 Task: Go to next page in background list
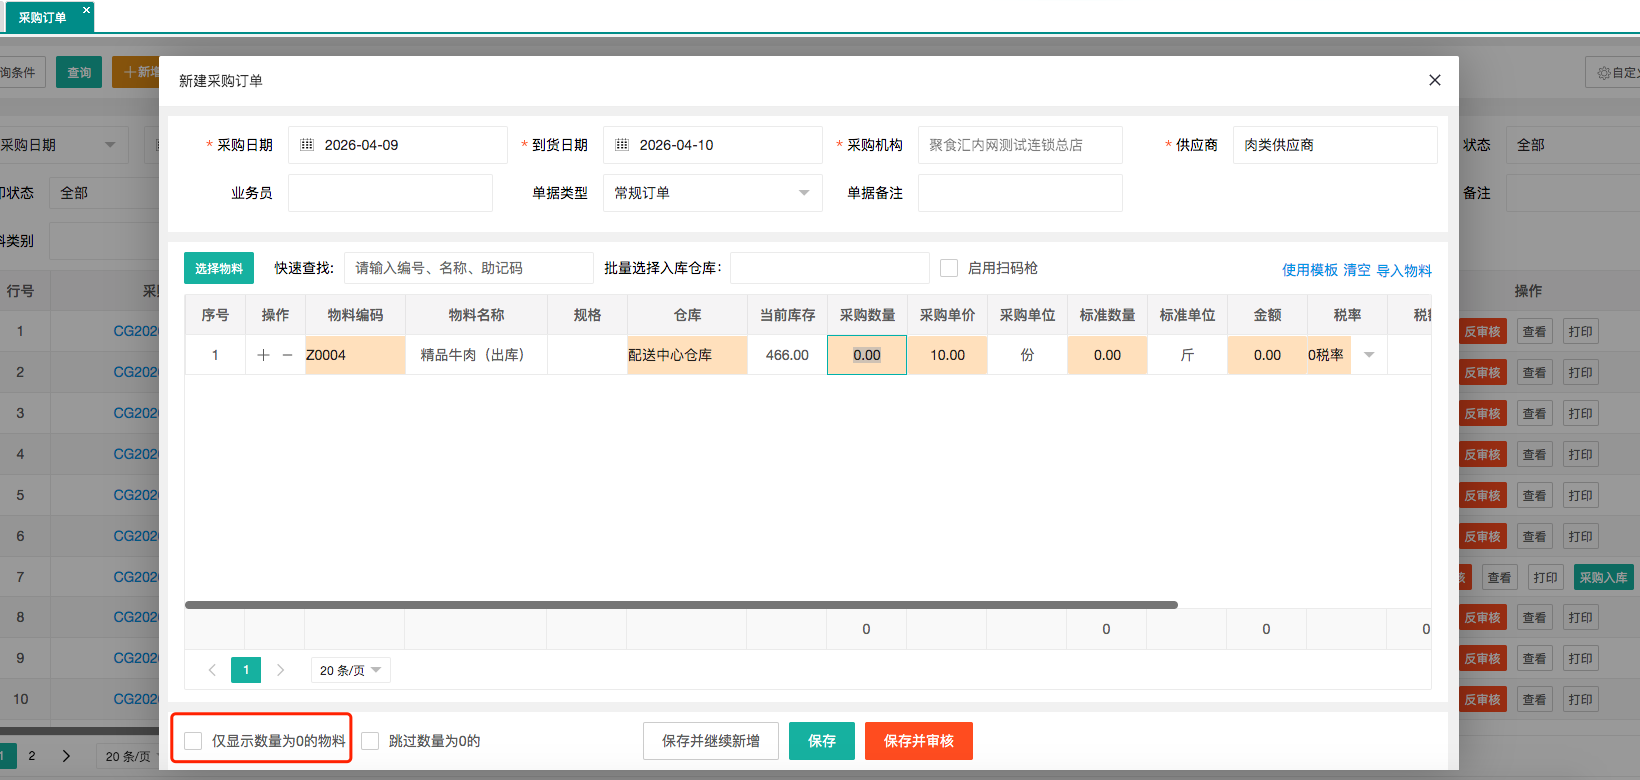click(66, 756)
